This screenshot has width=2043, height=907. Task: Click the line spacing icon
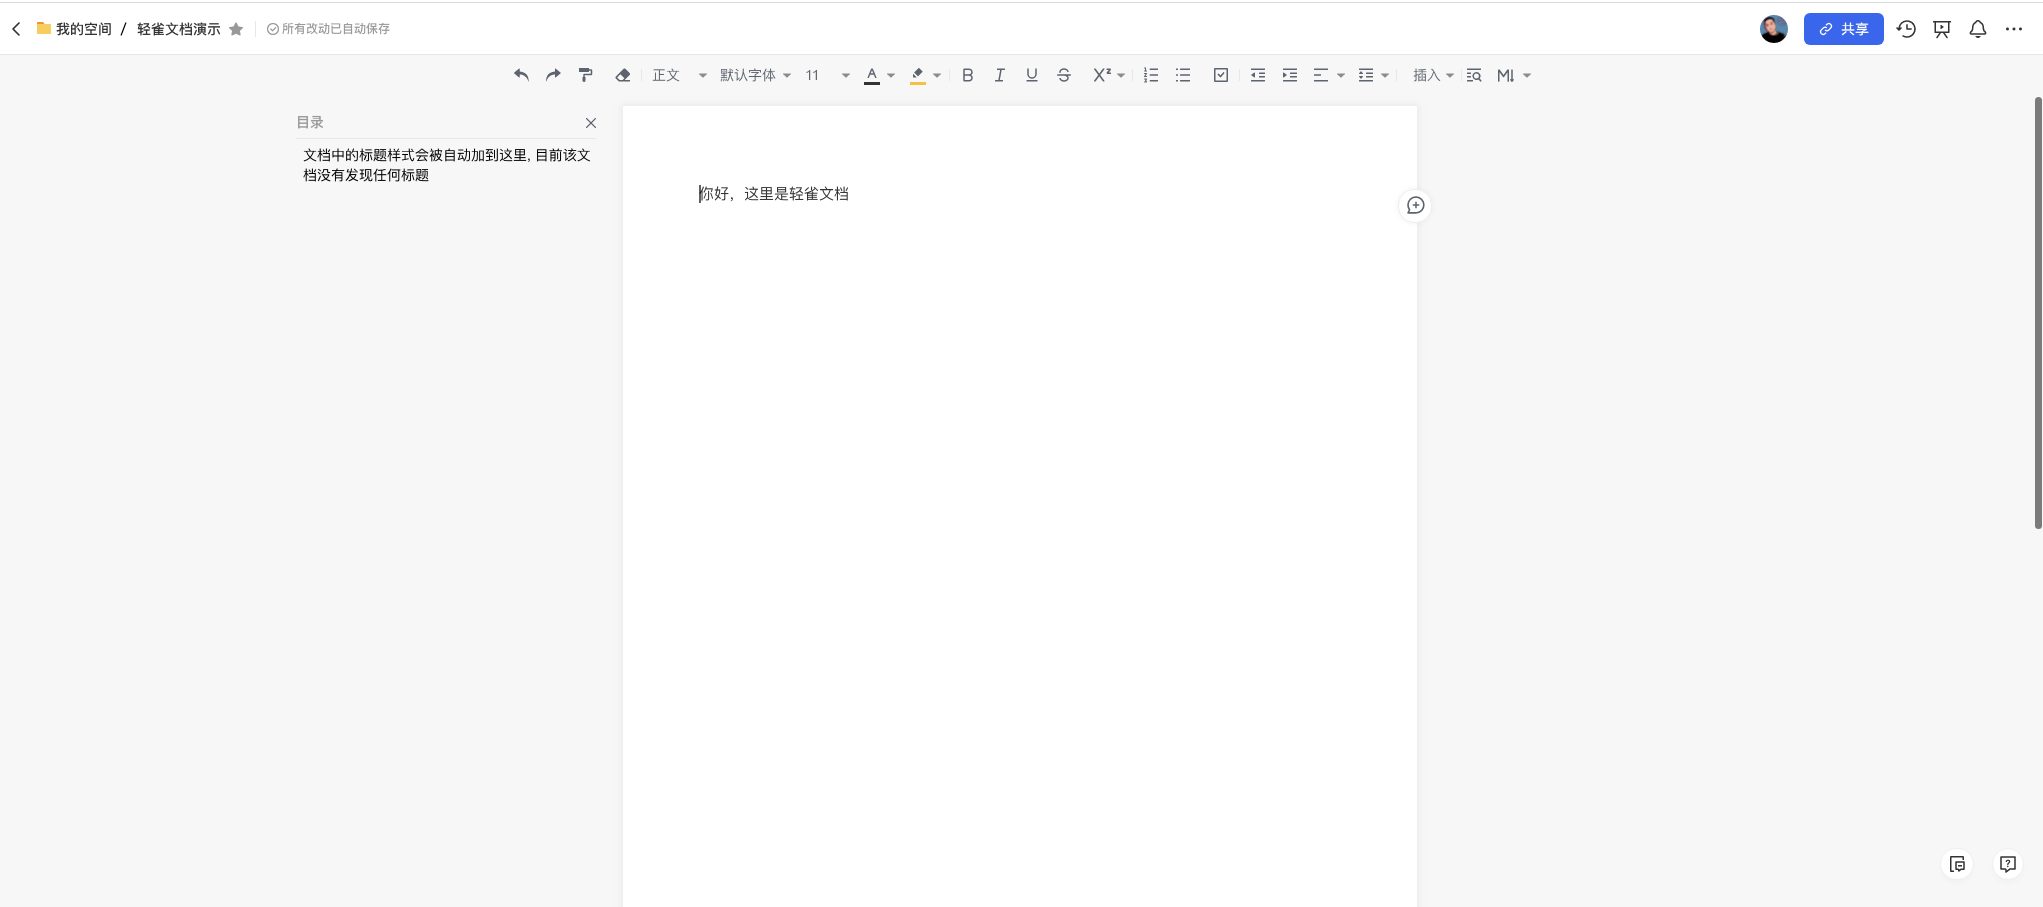point(1366,75)
